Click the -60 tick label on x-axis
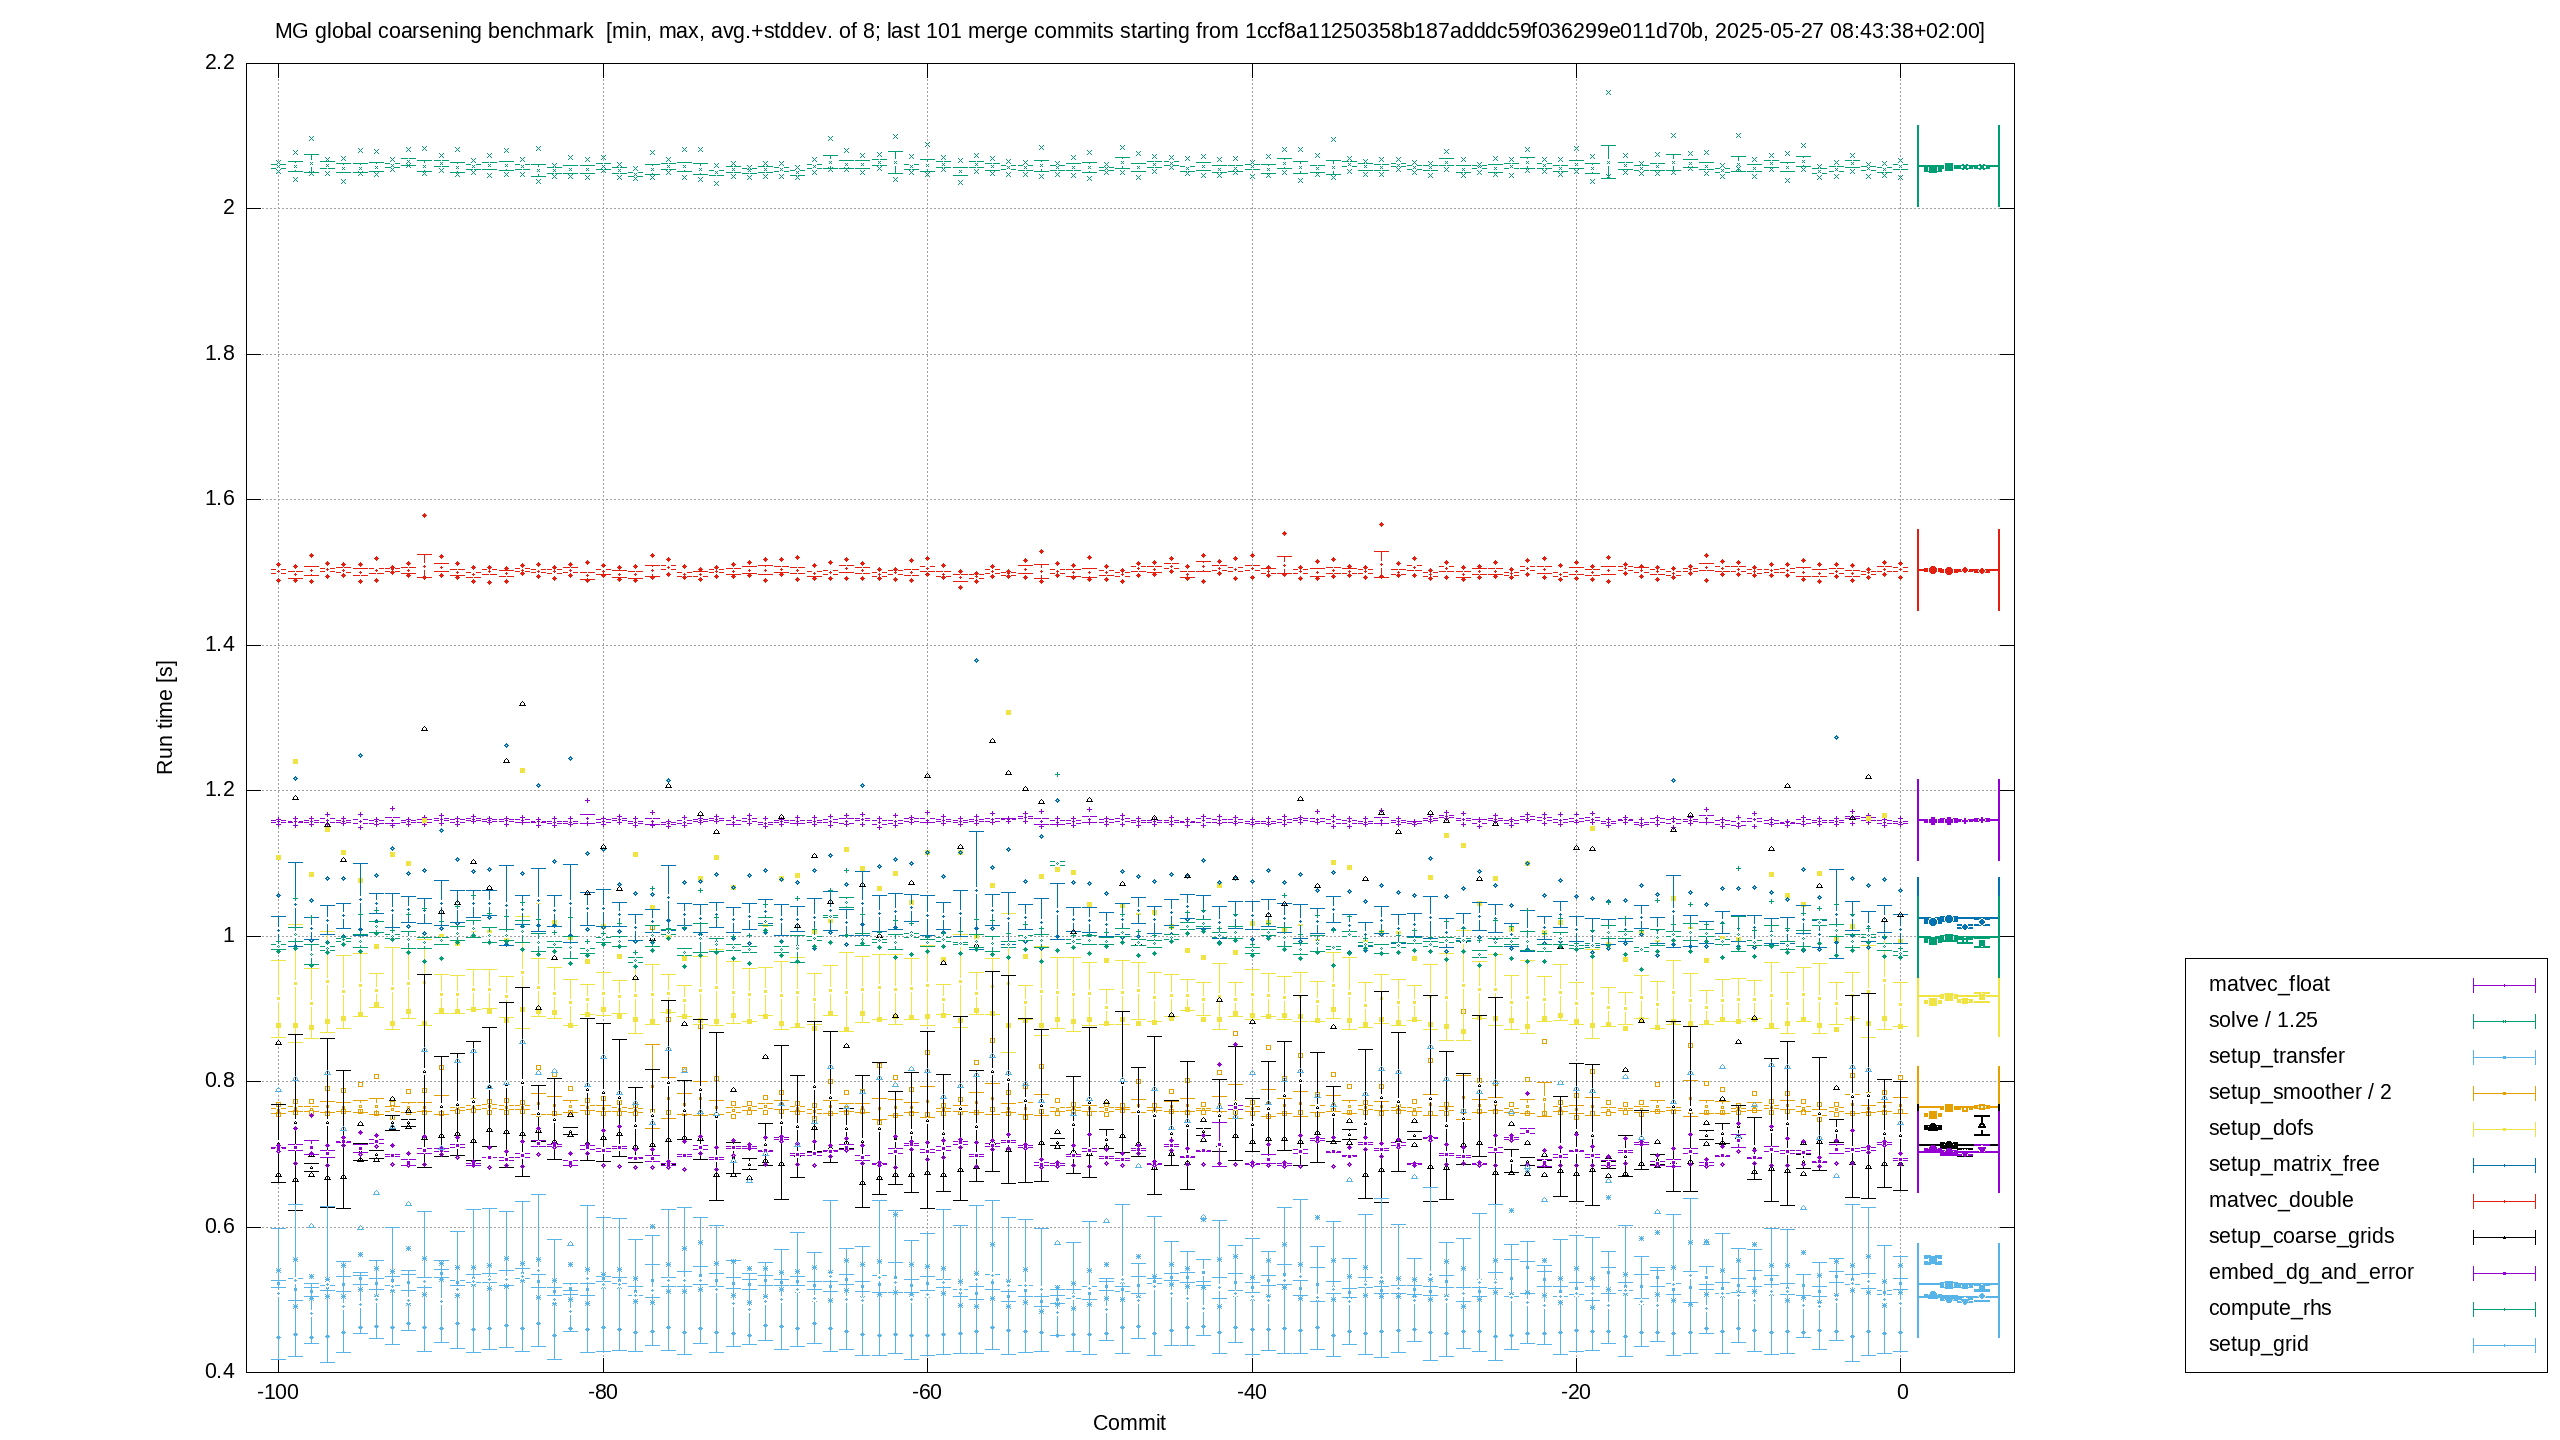 pos(927,1392)
